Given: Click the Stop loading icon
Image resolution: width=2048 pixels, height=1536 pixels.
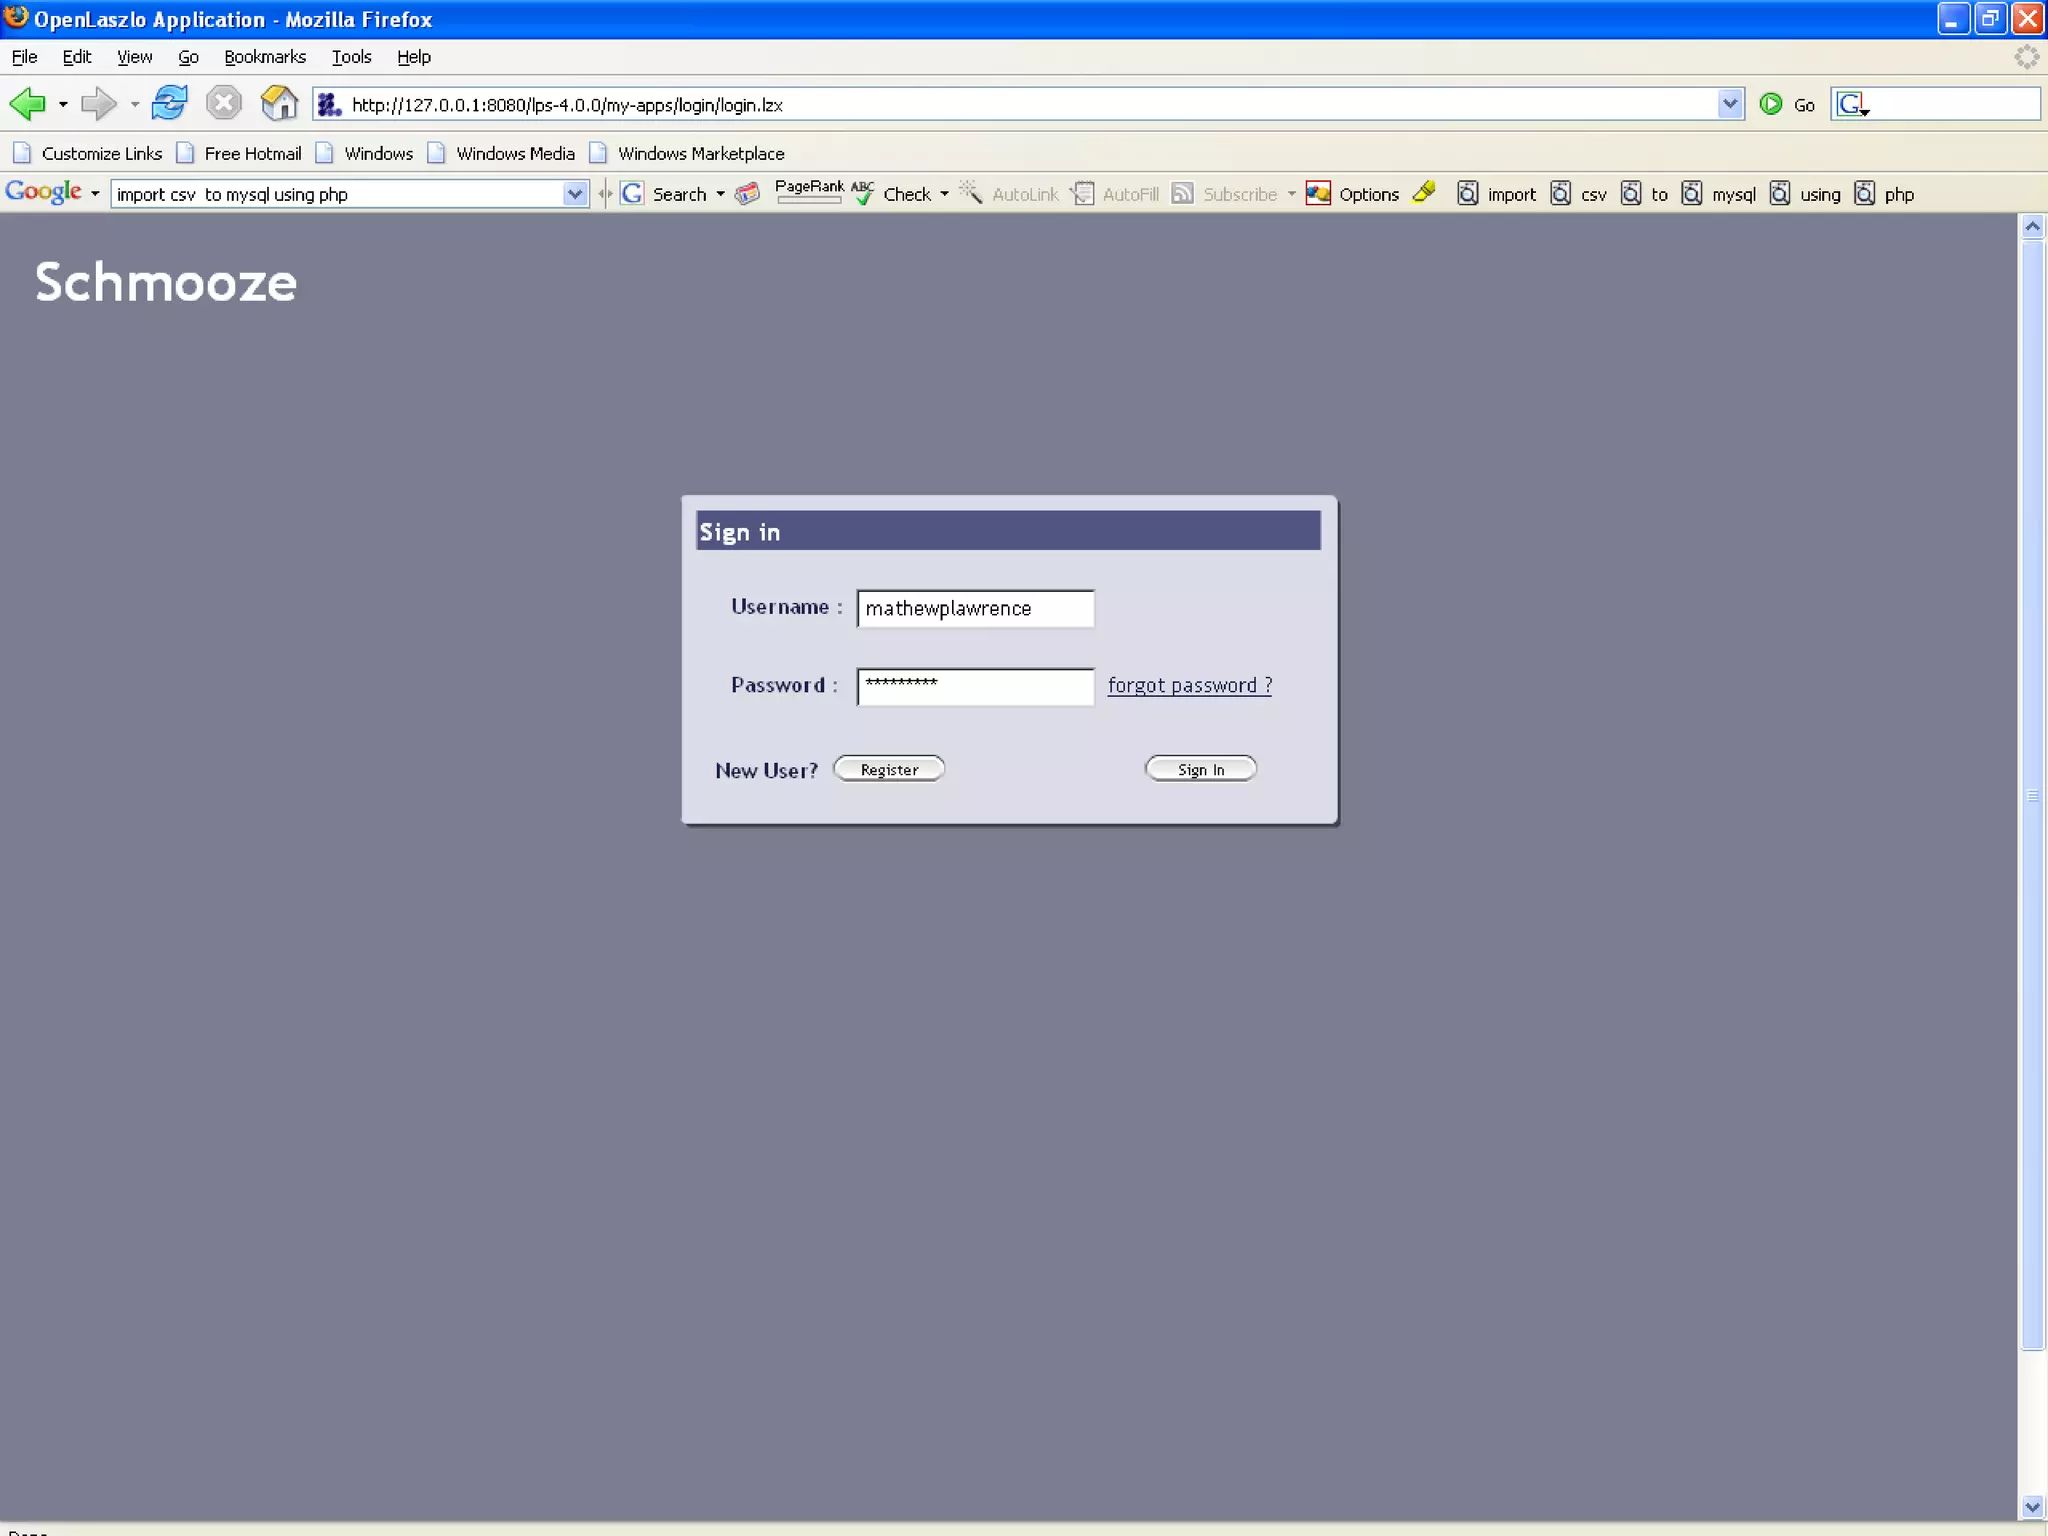Looking at the screenshot, I should pos(224,104).
